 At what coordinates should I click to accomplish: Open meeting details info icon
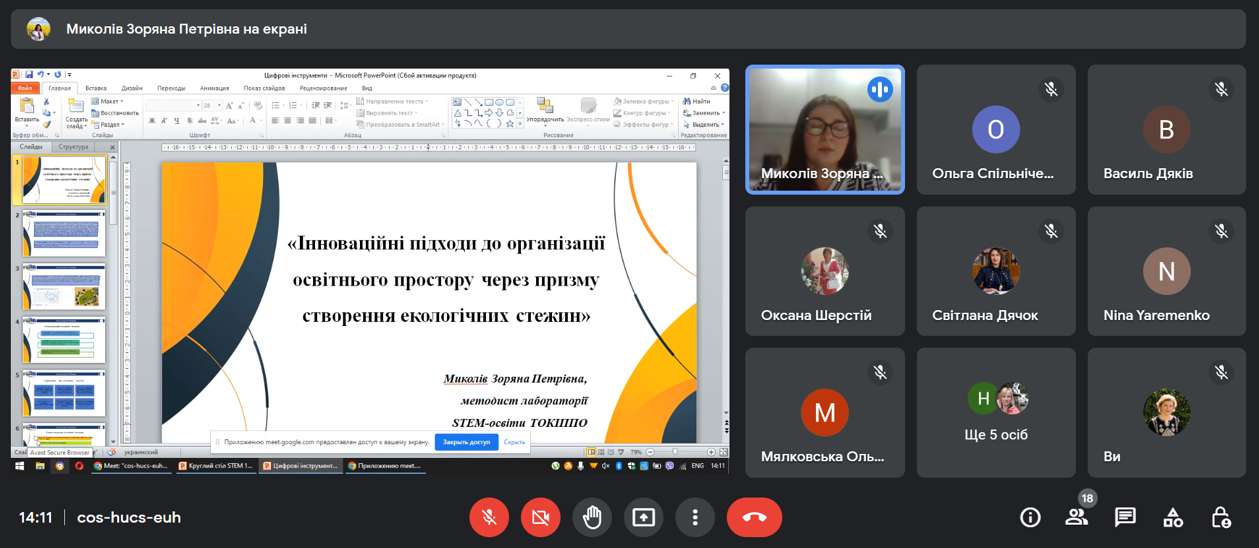click(1030, 517)
